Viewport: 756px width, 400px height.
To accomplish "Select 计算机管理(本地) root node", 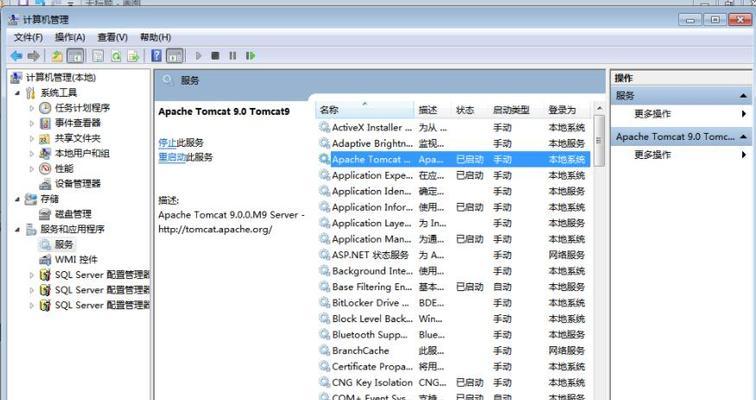I will (x=61, y=78).
